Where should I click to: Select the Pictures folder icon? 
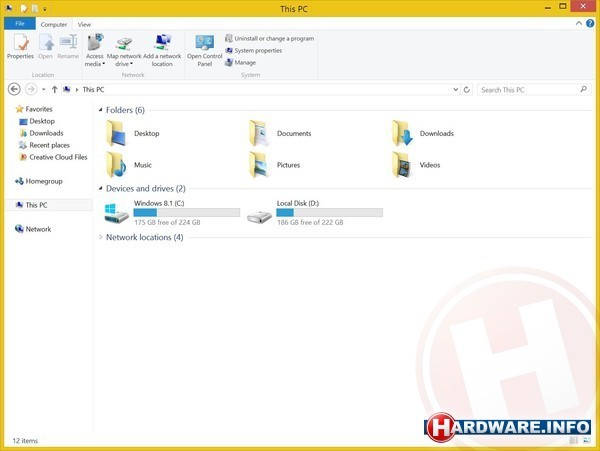[259, 165]
